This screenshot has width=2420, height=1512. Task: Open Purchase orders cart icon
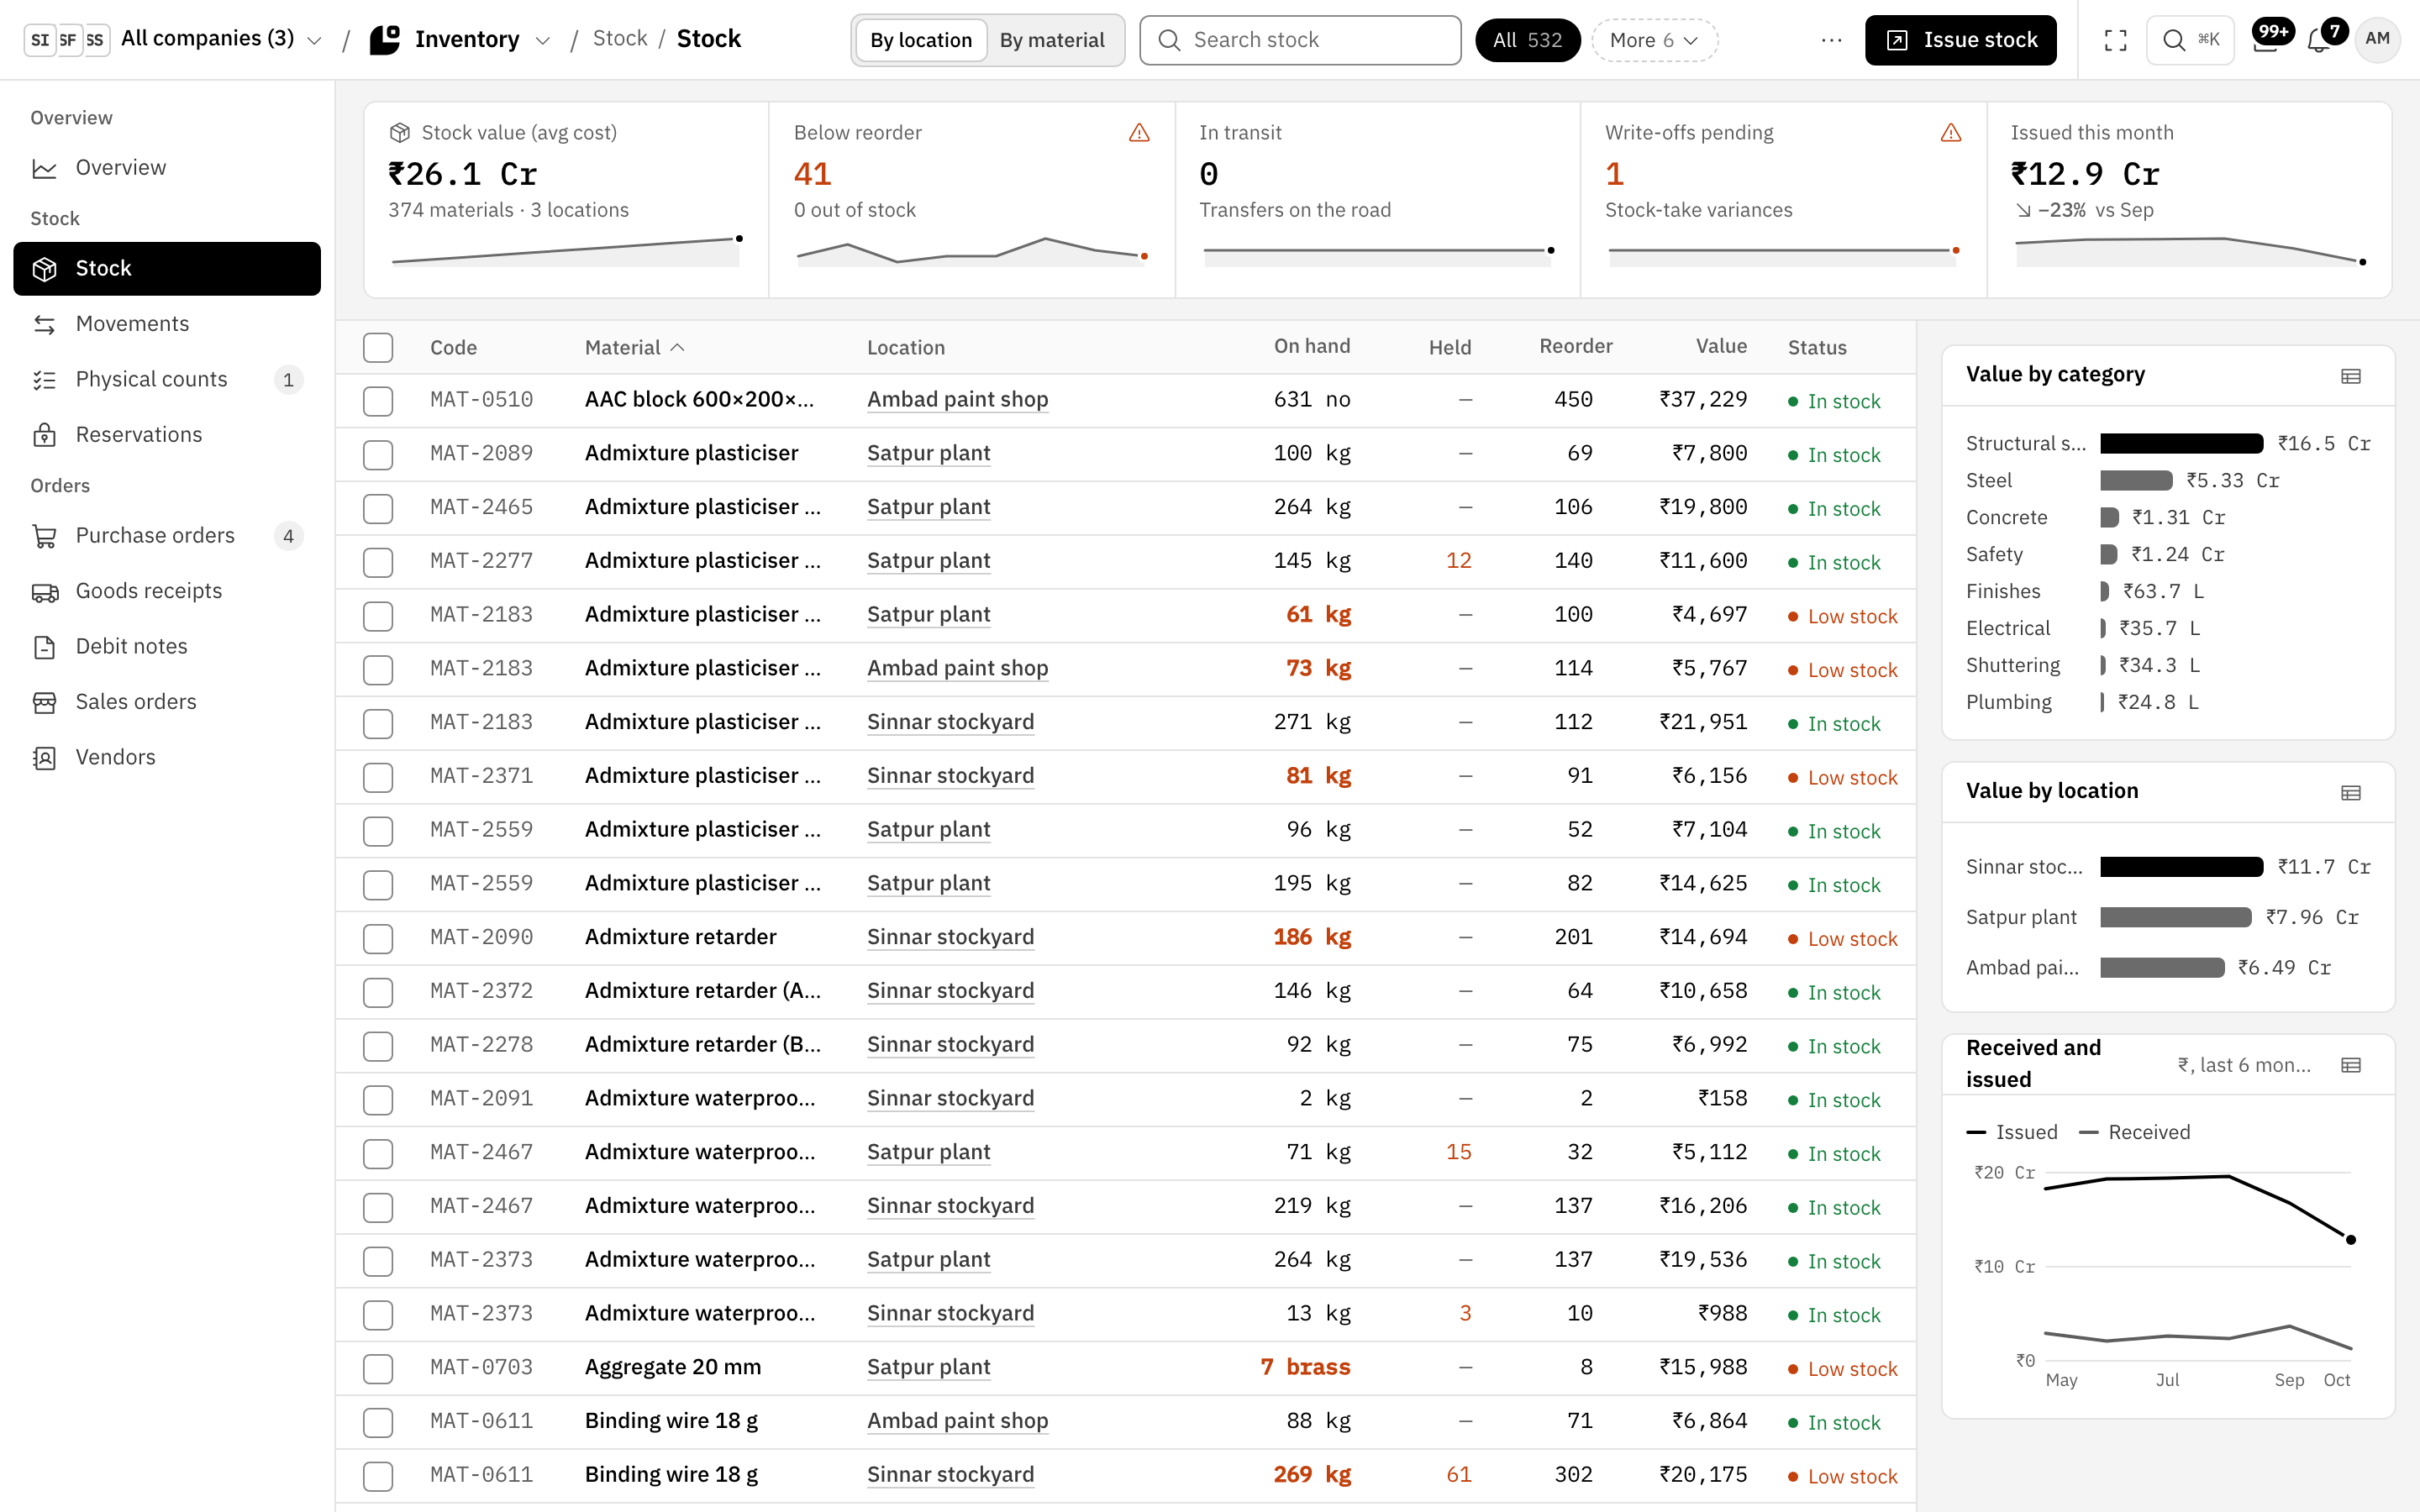click(45, 536)
